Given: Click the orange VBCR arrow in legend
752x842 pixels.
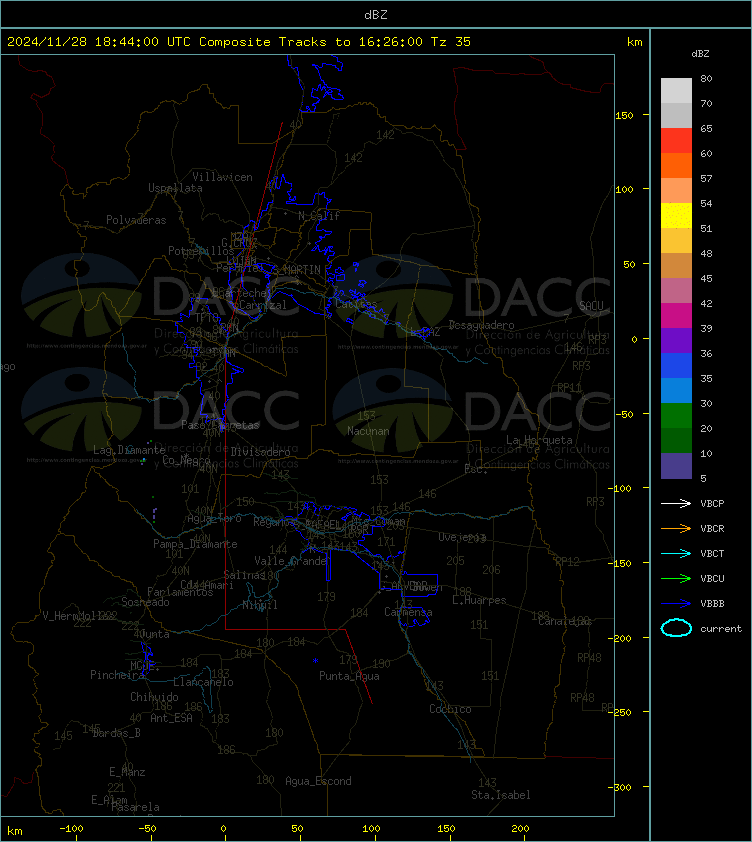Looking at the screenshot, I should click(676, 528).
